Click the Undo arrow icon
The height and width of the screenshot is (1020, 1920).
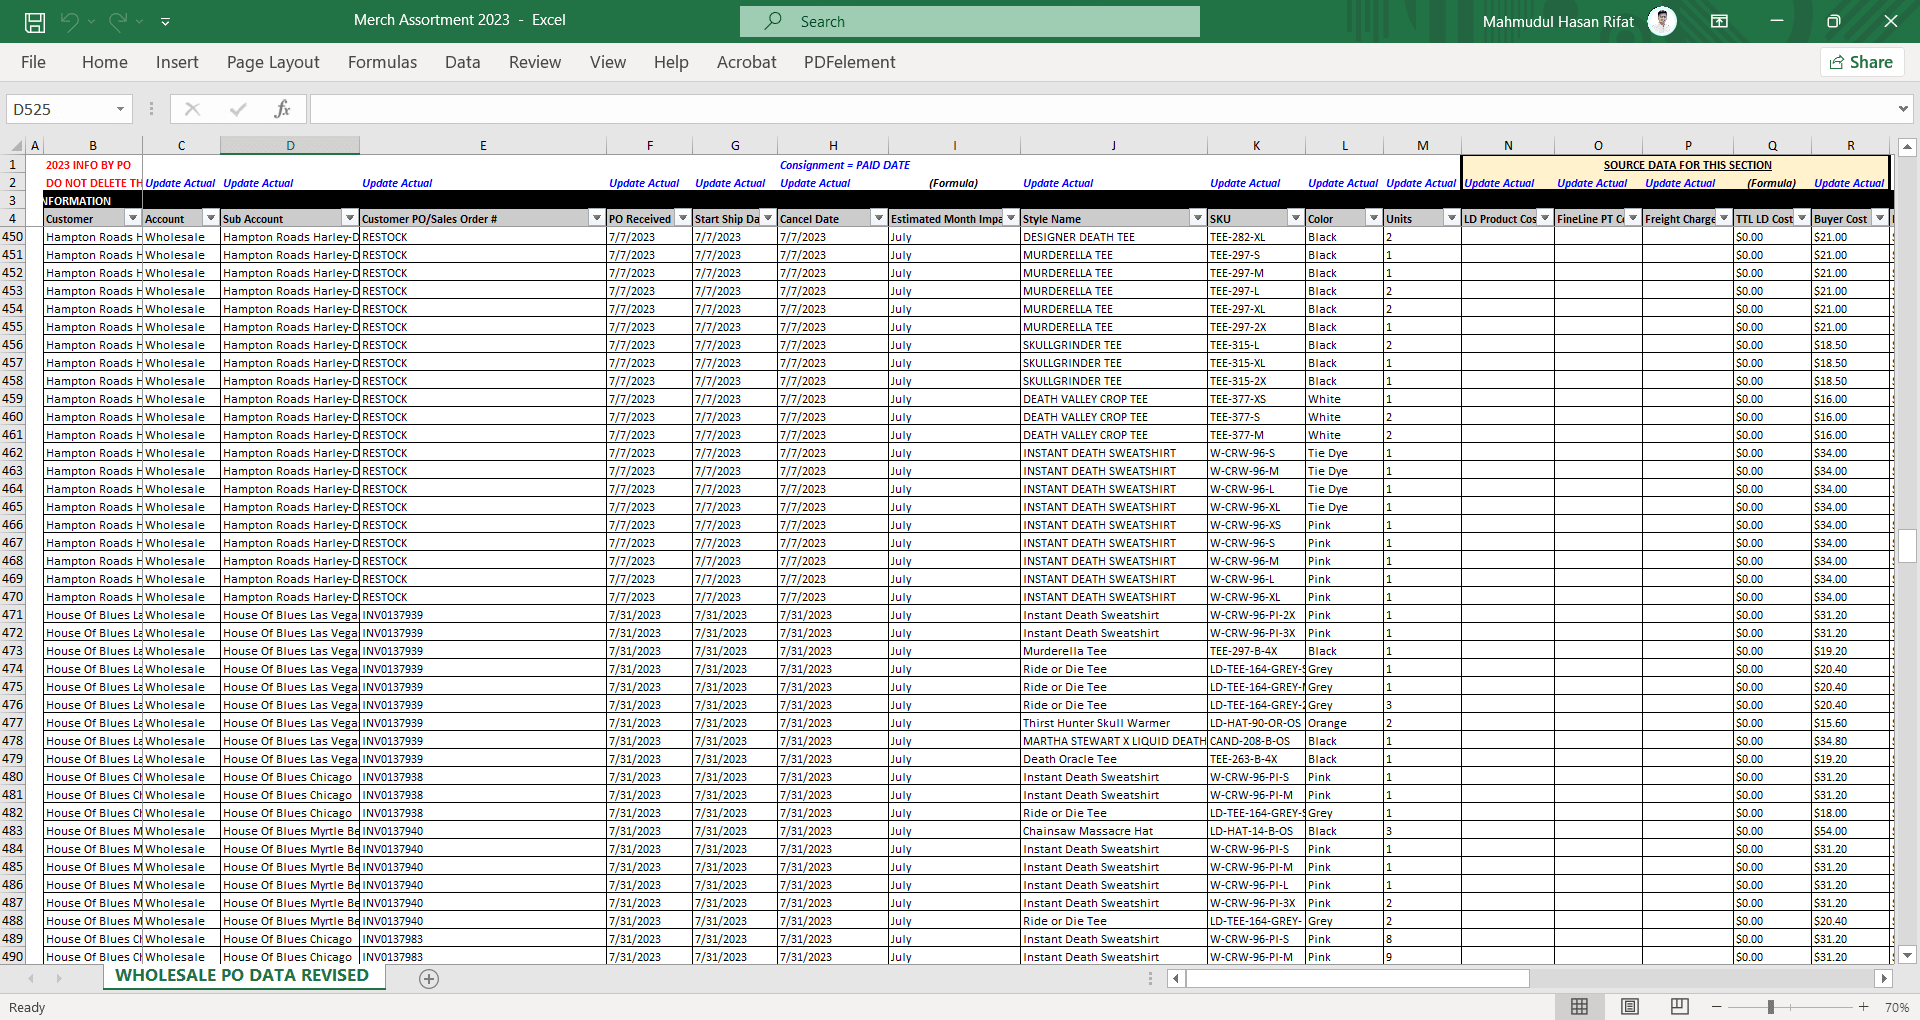tap(69, 21)
